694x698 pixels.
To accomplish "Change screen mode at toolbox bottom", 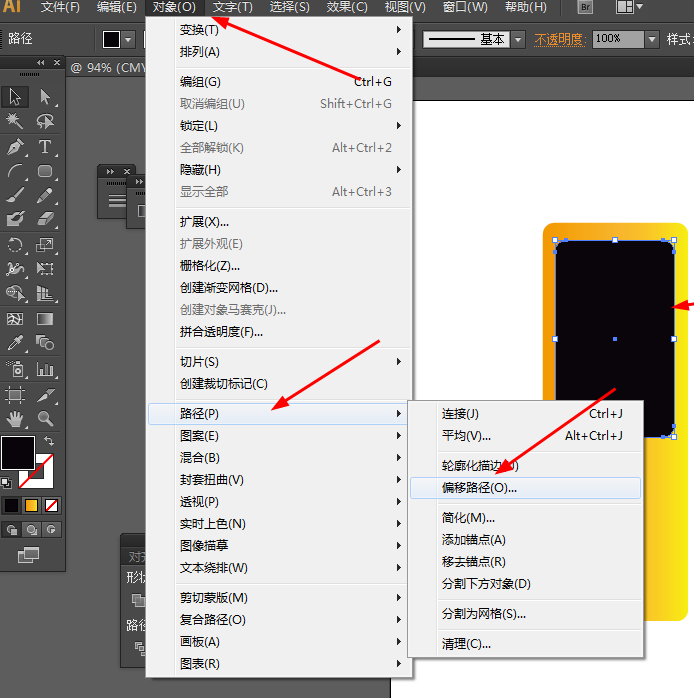I will point(28,555).
